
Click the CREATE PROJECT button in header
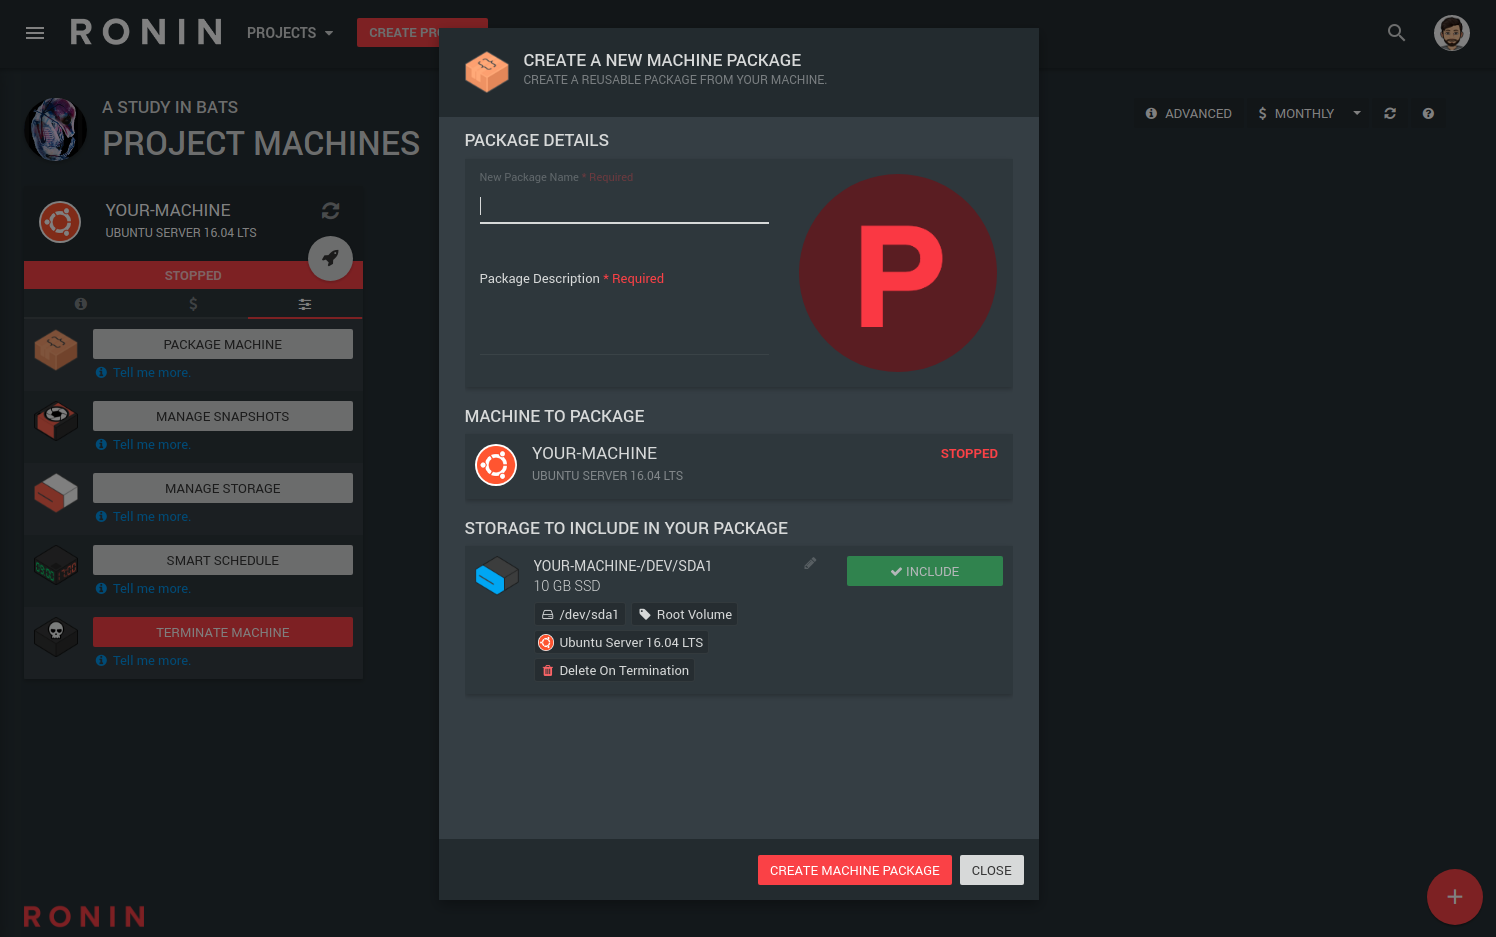click(x=399, y=33)
